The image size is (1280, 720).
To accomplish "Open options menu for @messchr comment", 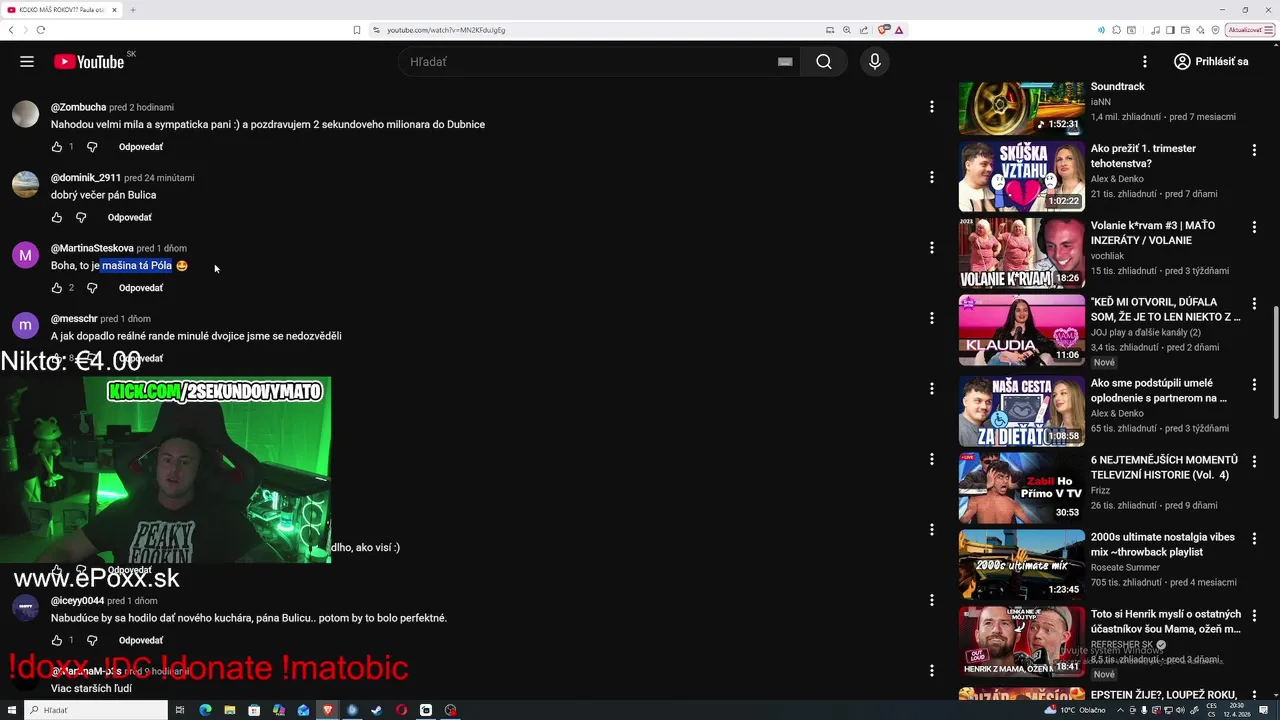I will [x=931, y=318].
